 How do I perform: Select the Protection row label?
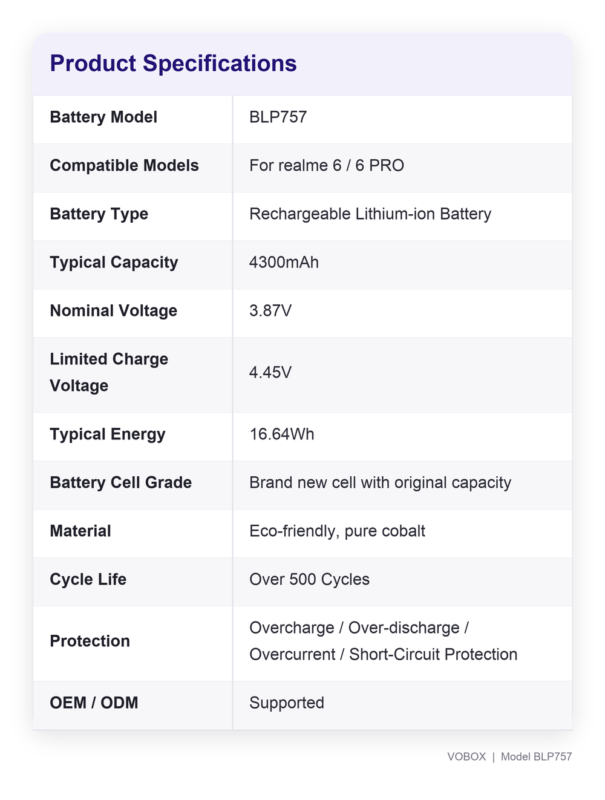coord(90,641)
